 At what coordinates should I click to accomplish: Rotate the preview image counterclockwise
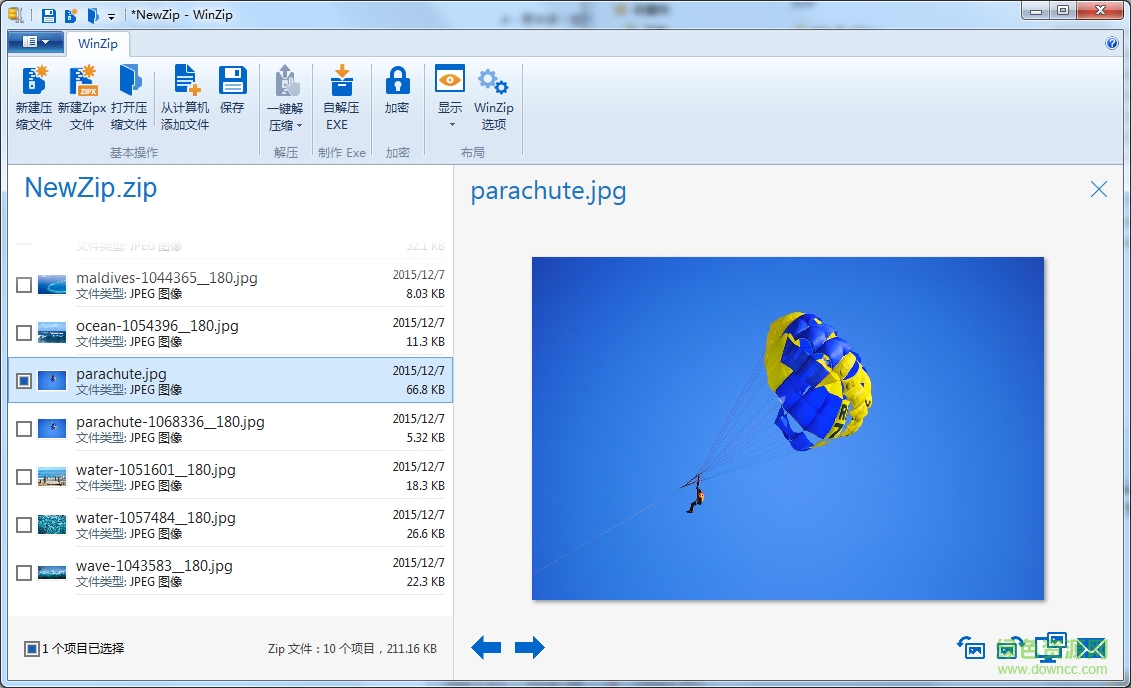(x=970, y=648)
